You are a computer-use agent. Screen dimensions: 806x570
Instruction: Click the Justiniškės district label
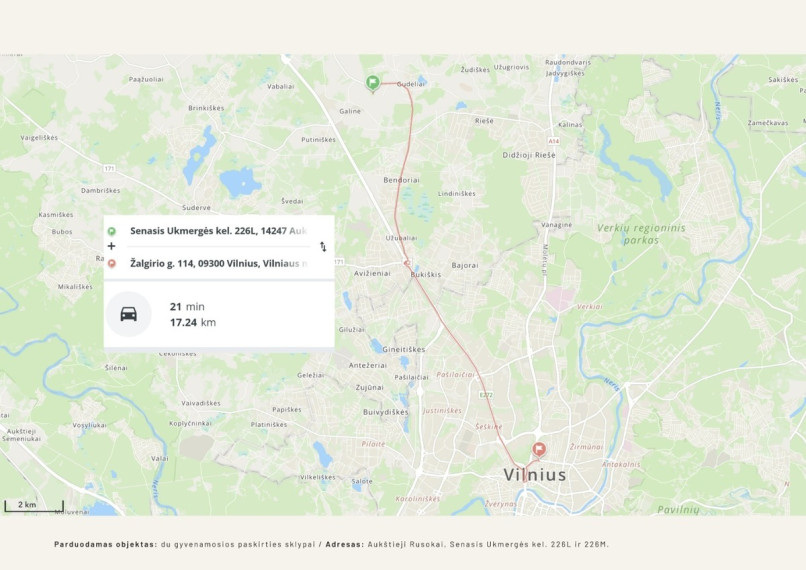point(442,411)
